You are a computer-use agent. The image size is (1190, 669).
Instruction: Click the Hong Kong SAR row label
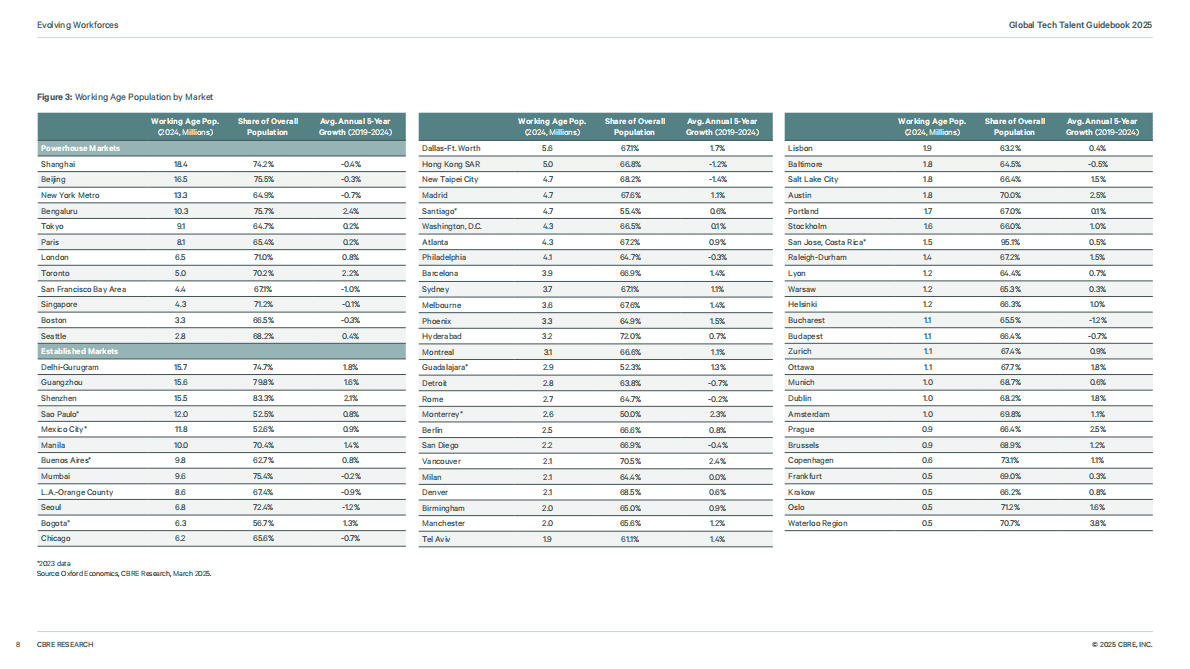click(x=451, y=164)
